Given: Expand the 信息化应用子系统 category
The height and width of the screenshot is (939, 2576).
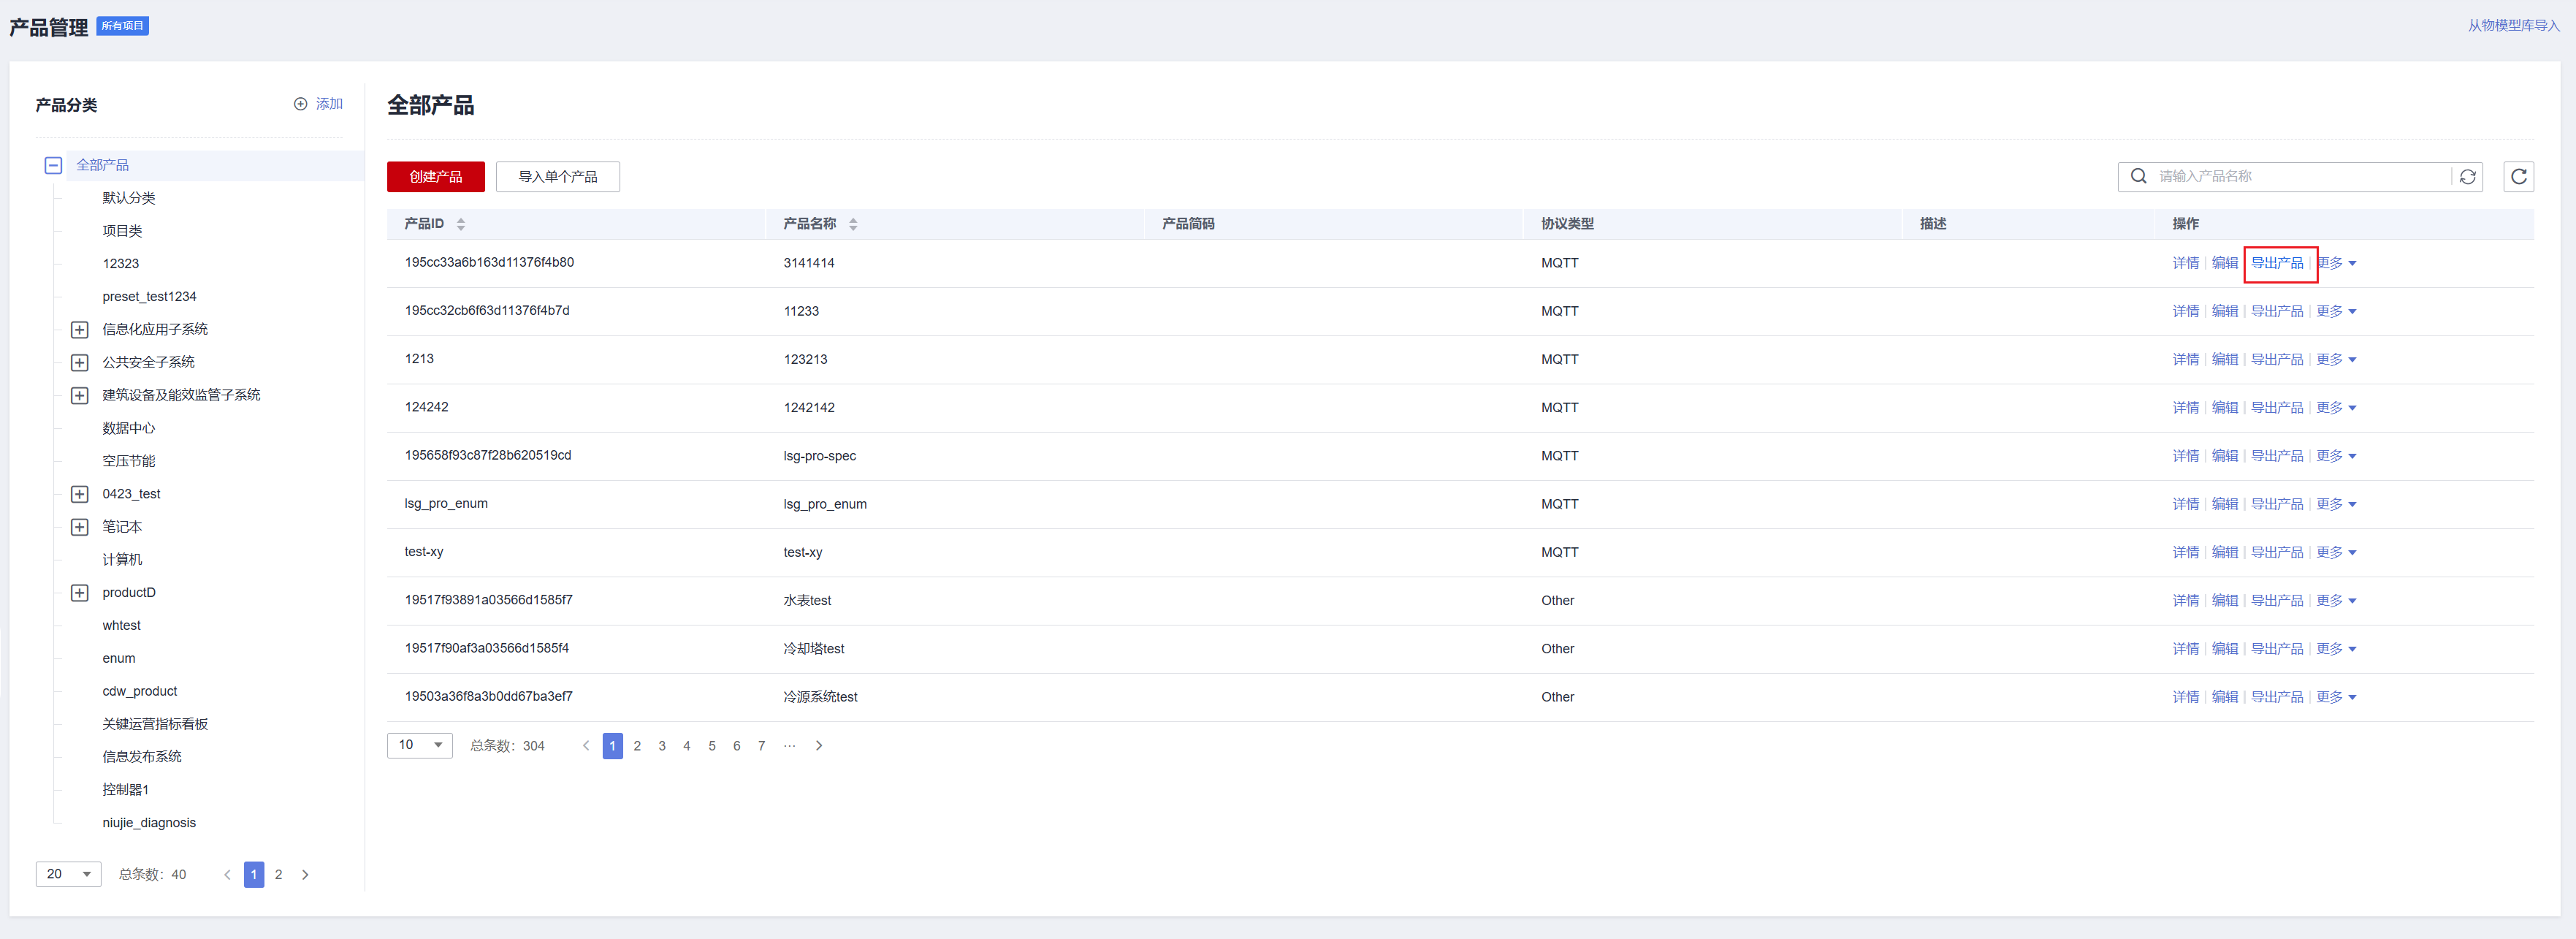Looking at the screenshot, I should click(80, 330).
